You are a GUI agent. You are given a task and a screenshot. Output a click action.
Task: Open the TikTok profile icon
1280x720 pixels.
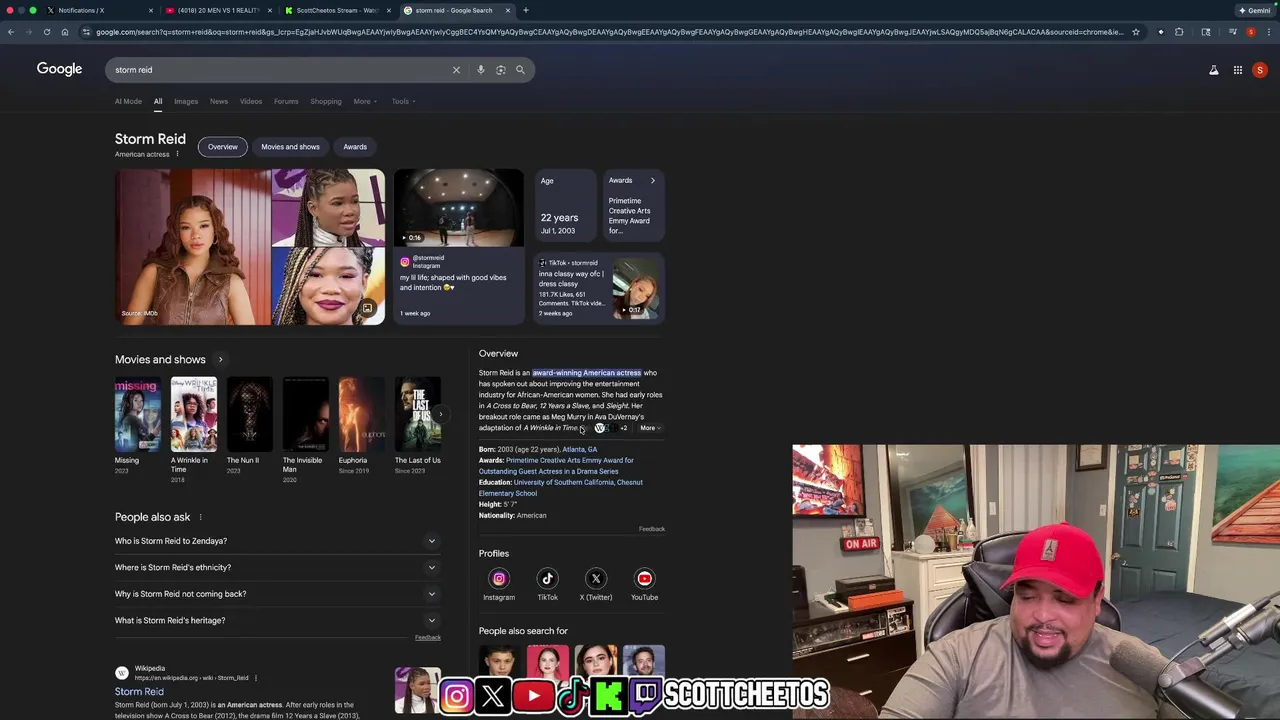pyautogui.click(x=547, y=578)
